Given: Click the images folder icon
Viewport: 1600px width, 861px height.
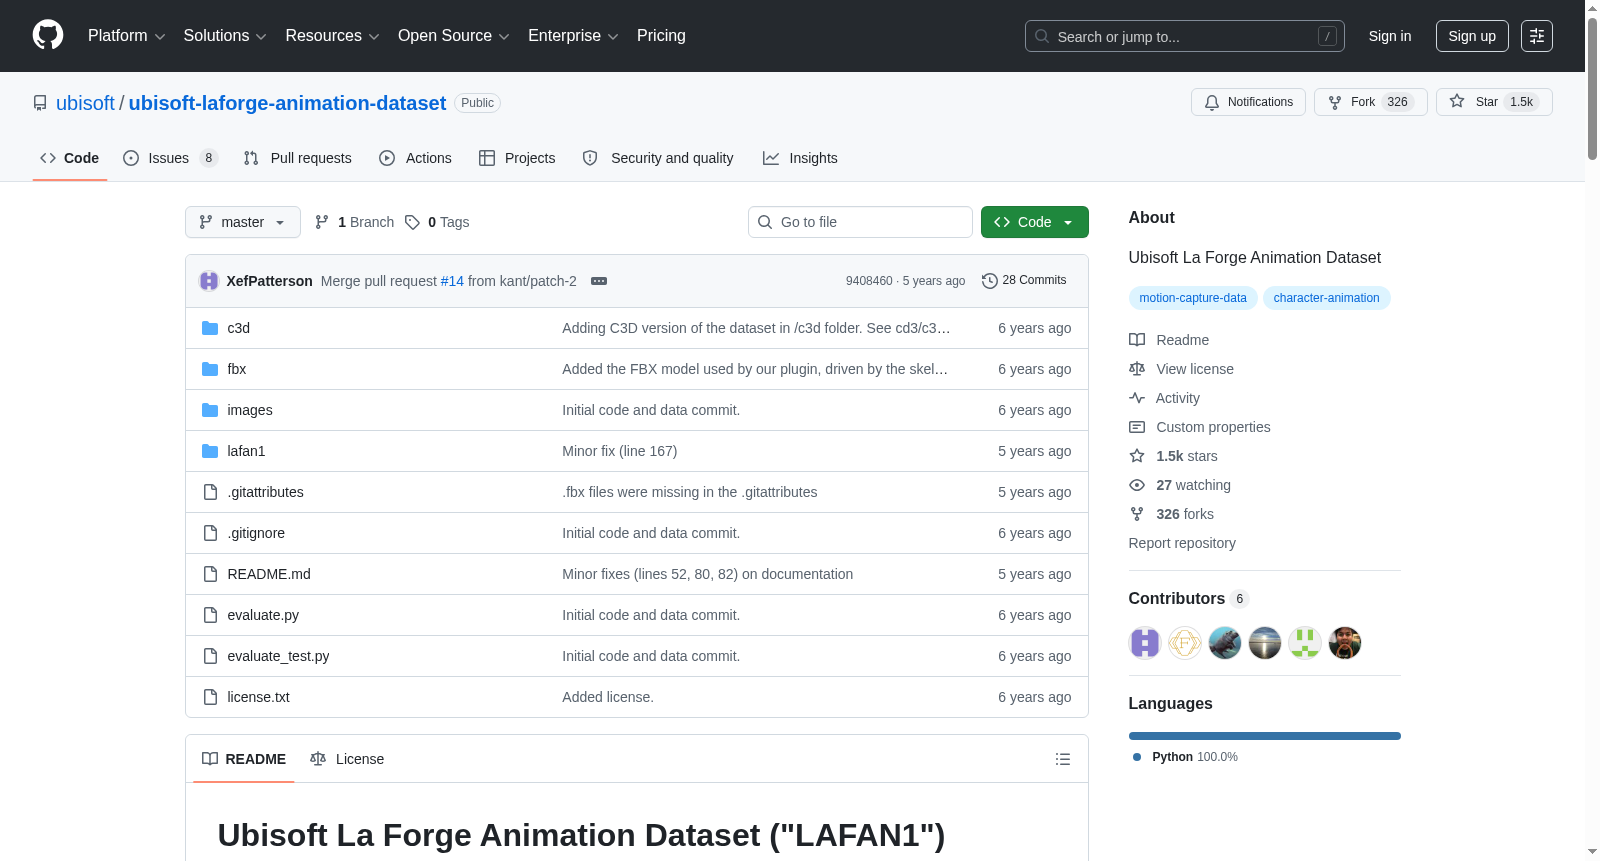Looking at the screenshot, I should pos(210,410).
